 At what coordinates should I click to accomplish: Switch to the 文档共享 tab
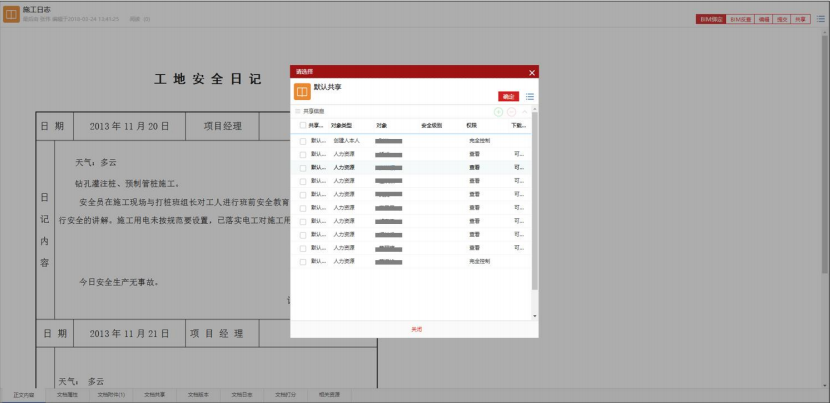tap(155, 395)
